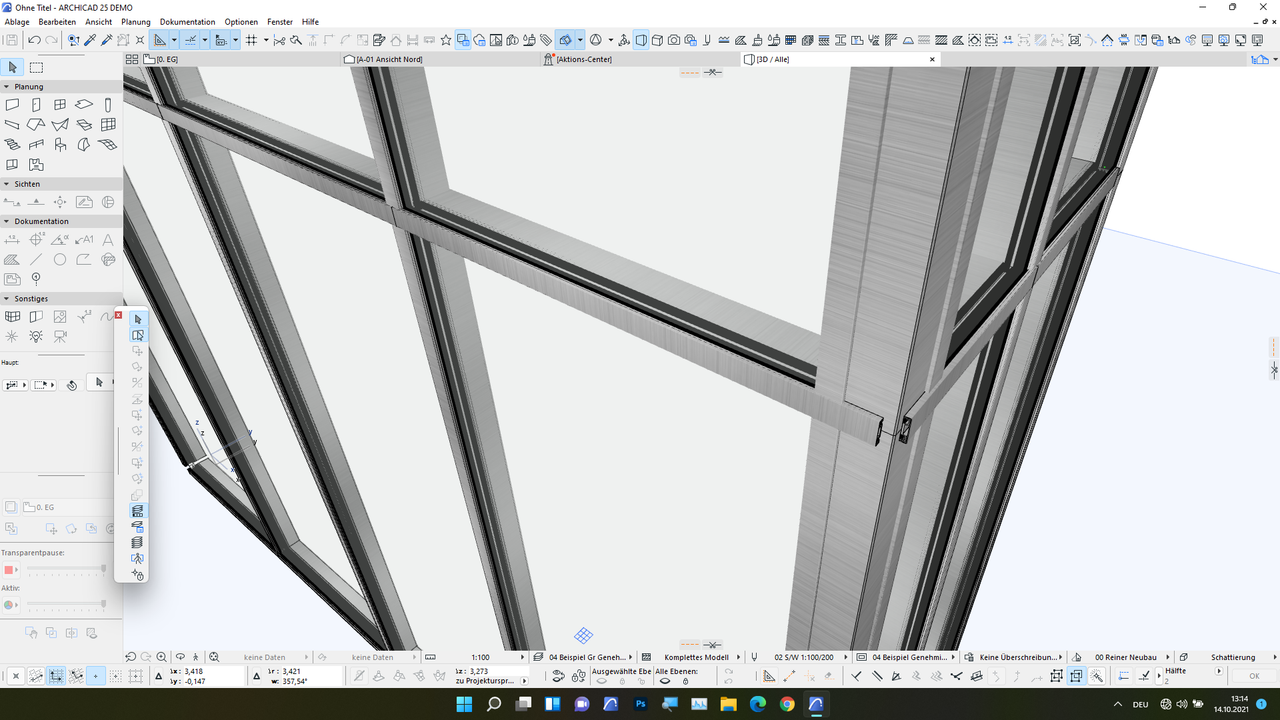This screenshot has width=1280, height=720.
Task: Toggle the eye icon under Alle Ebenen
Action: point(665,680)
